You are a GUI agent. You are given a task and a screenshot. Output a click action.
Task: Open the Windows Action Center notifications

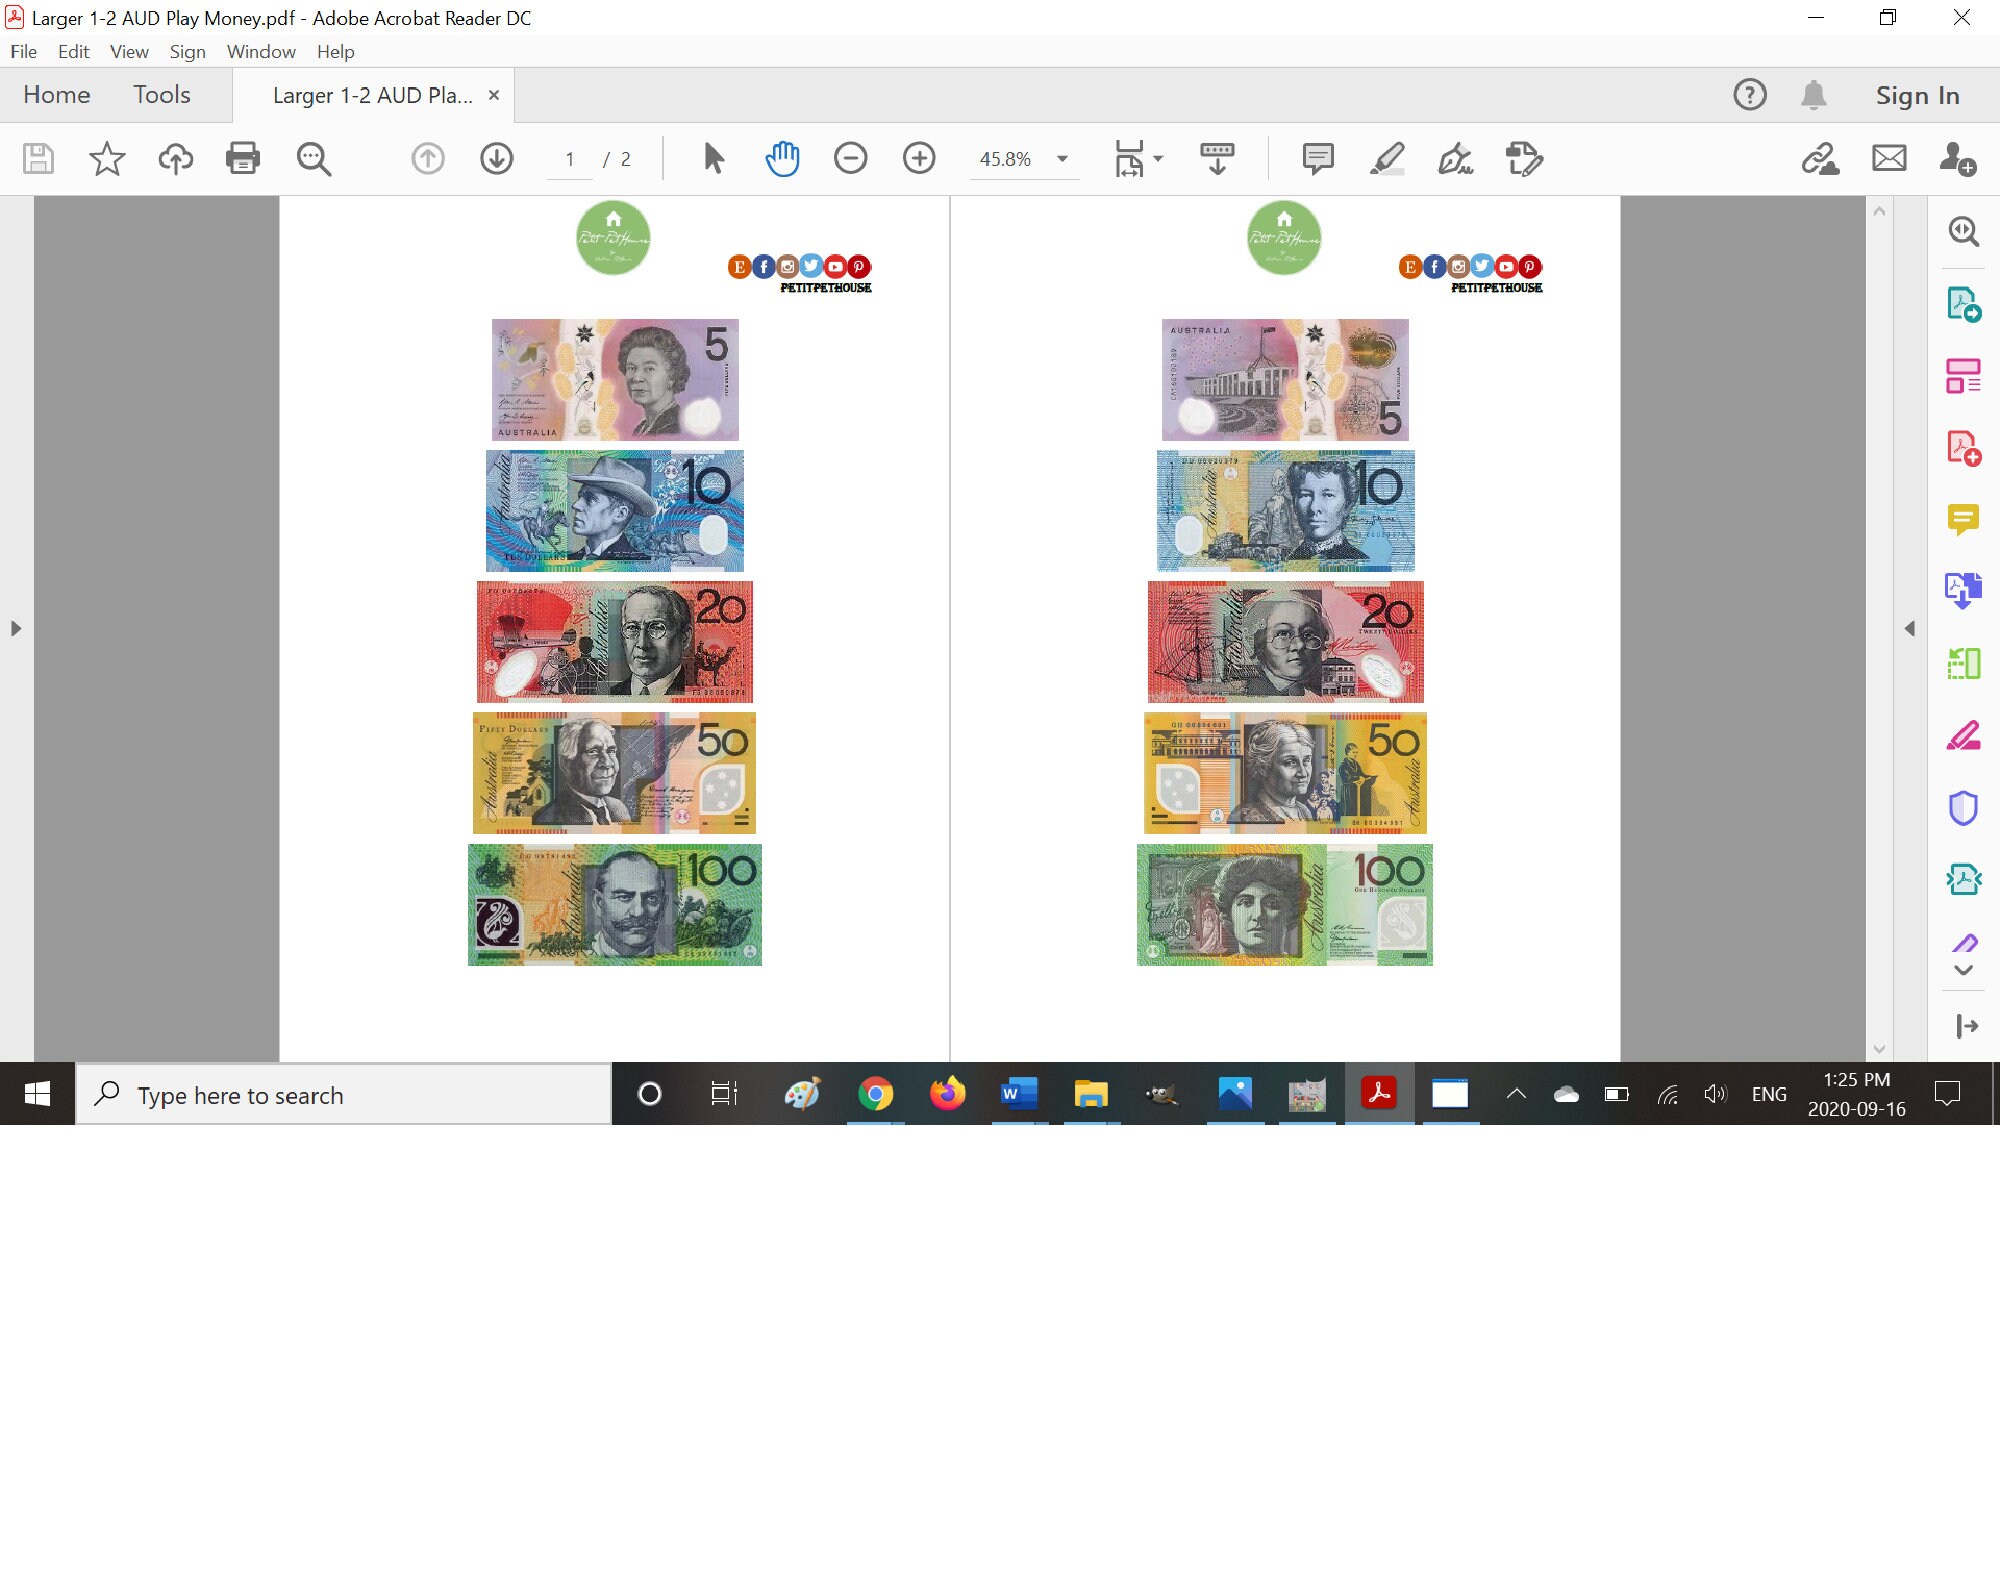coord(1947,1094)
